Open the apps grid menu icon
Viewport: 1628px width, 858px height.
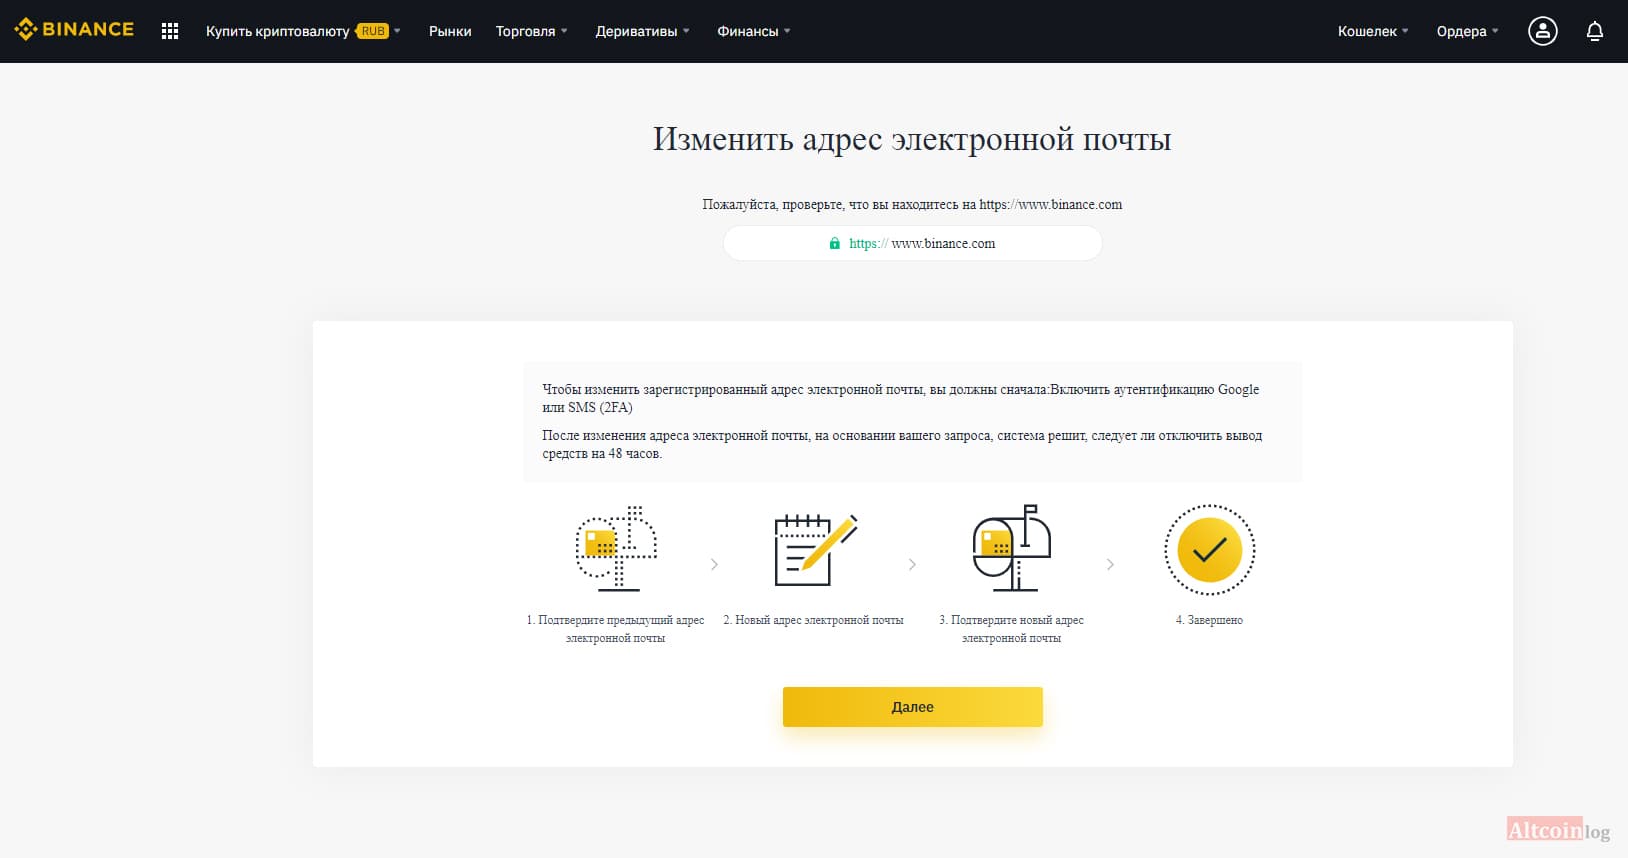(170, 31)
